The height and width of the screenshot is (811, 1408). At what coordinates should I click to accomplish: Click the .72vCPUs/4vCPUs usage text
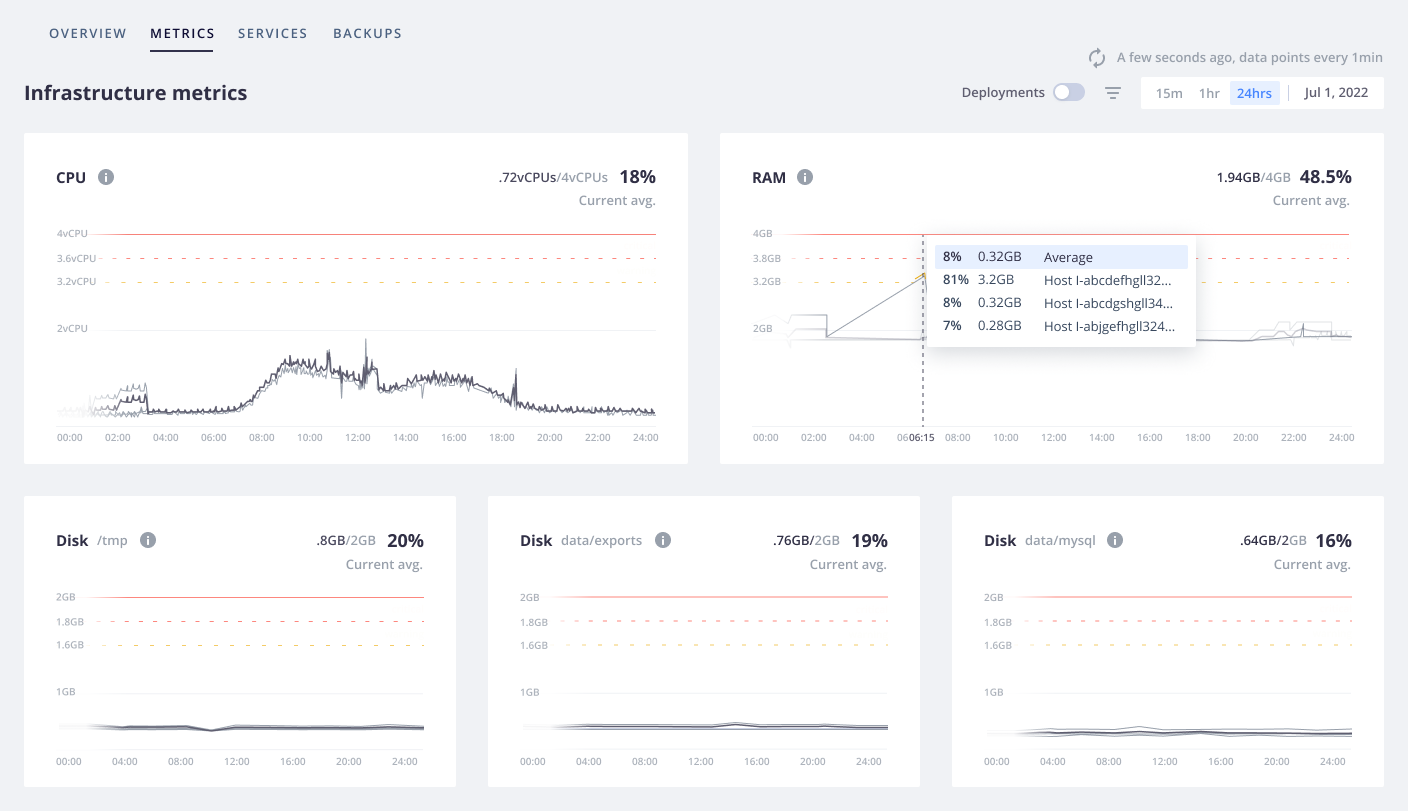click(x=553, y=177)
